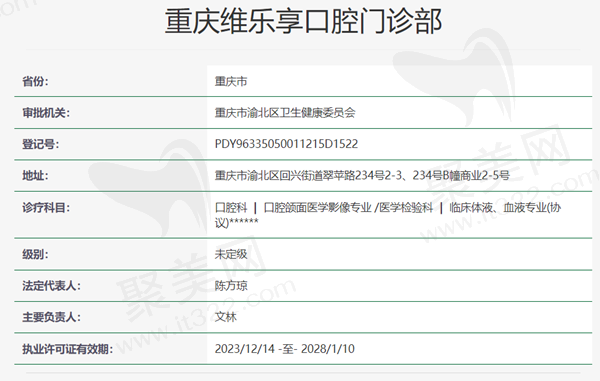Select the 诊疗科目 value starting 口腔科
This screenshot has width=600, height=381.
tap(388, 215)
